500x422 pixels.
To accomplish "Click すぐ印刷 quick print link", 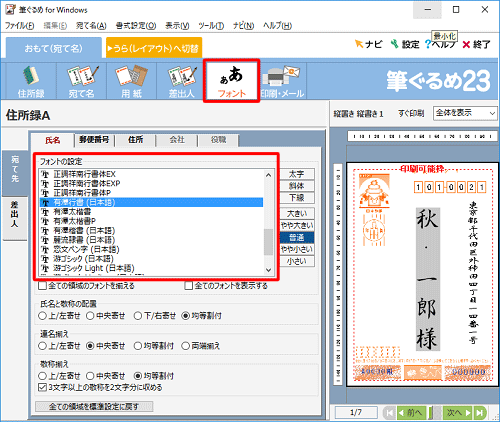I will click(x=411, y=114).
